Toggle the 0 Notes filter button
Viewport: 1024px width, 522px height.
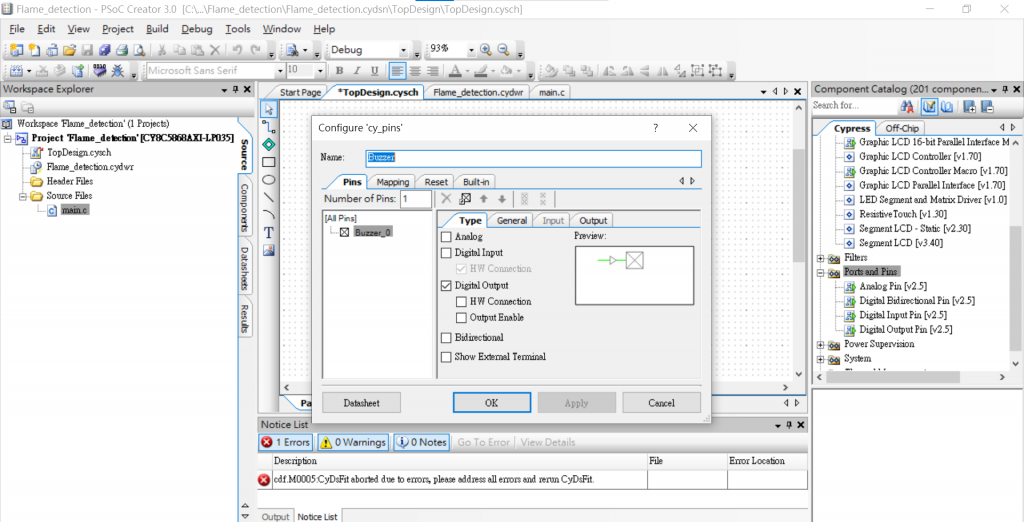[421, 442]
